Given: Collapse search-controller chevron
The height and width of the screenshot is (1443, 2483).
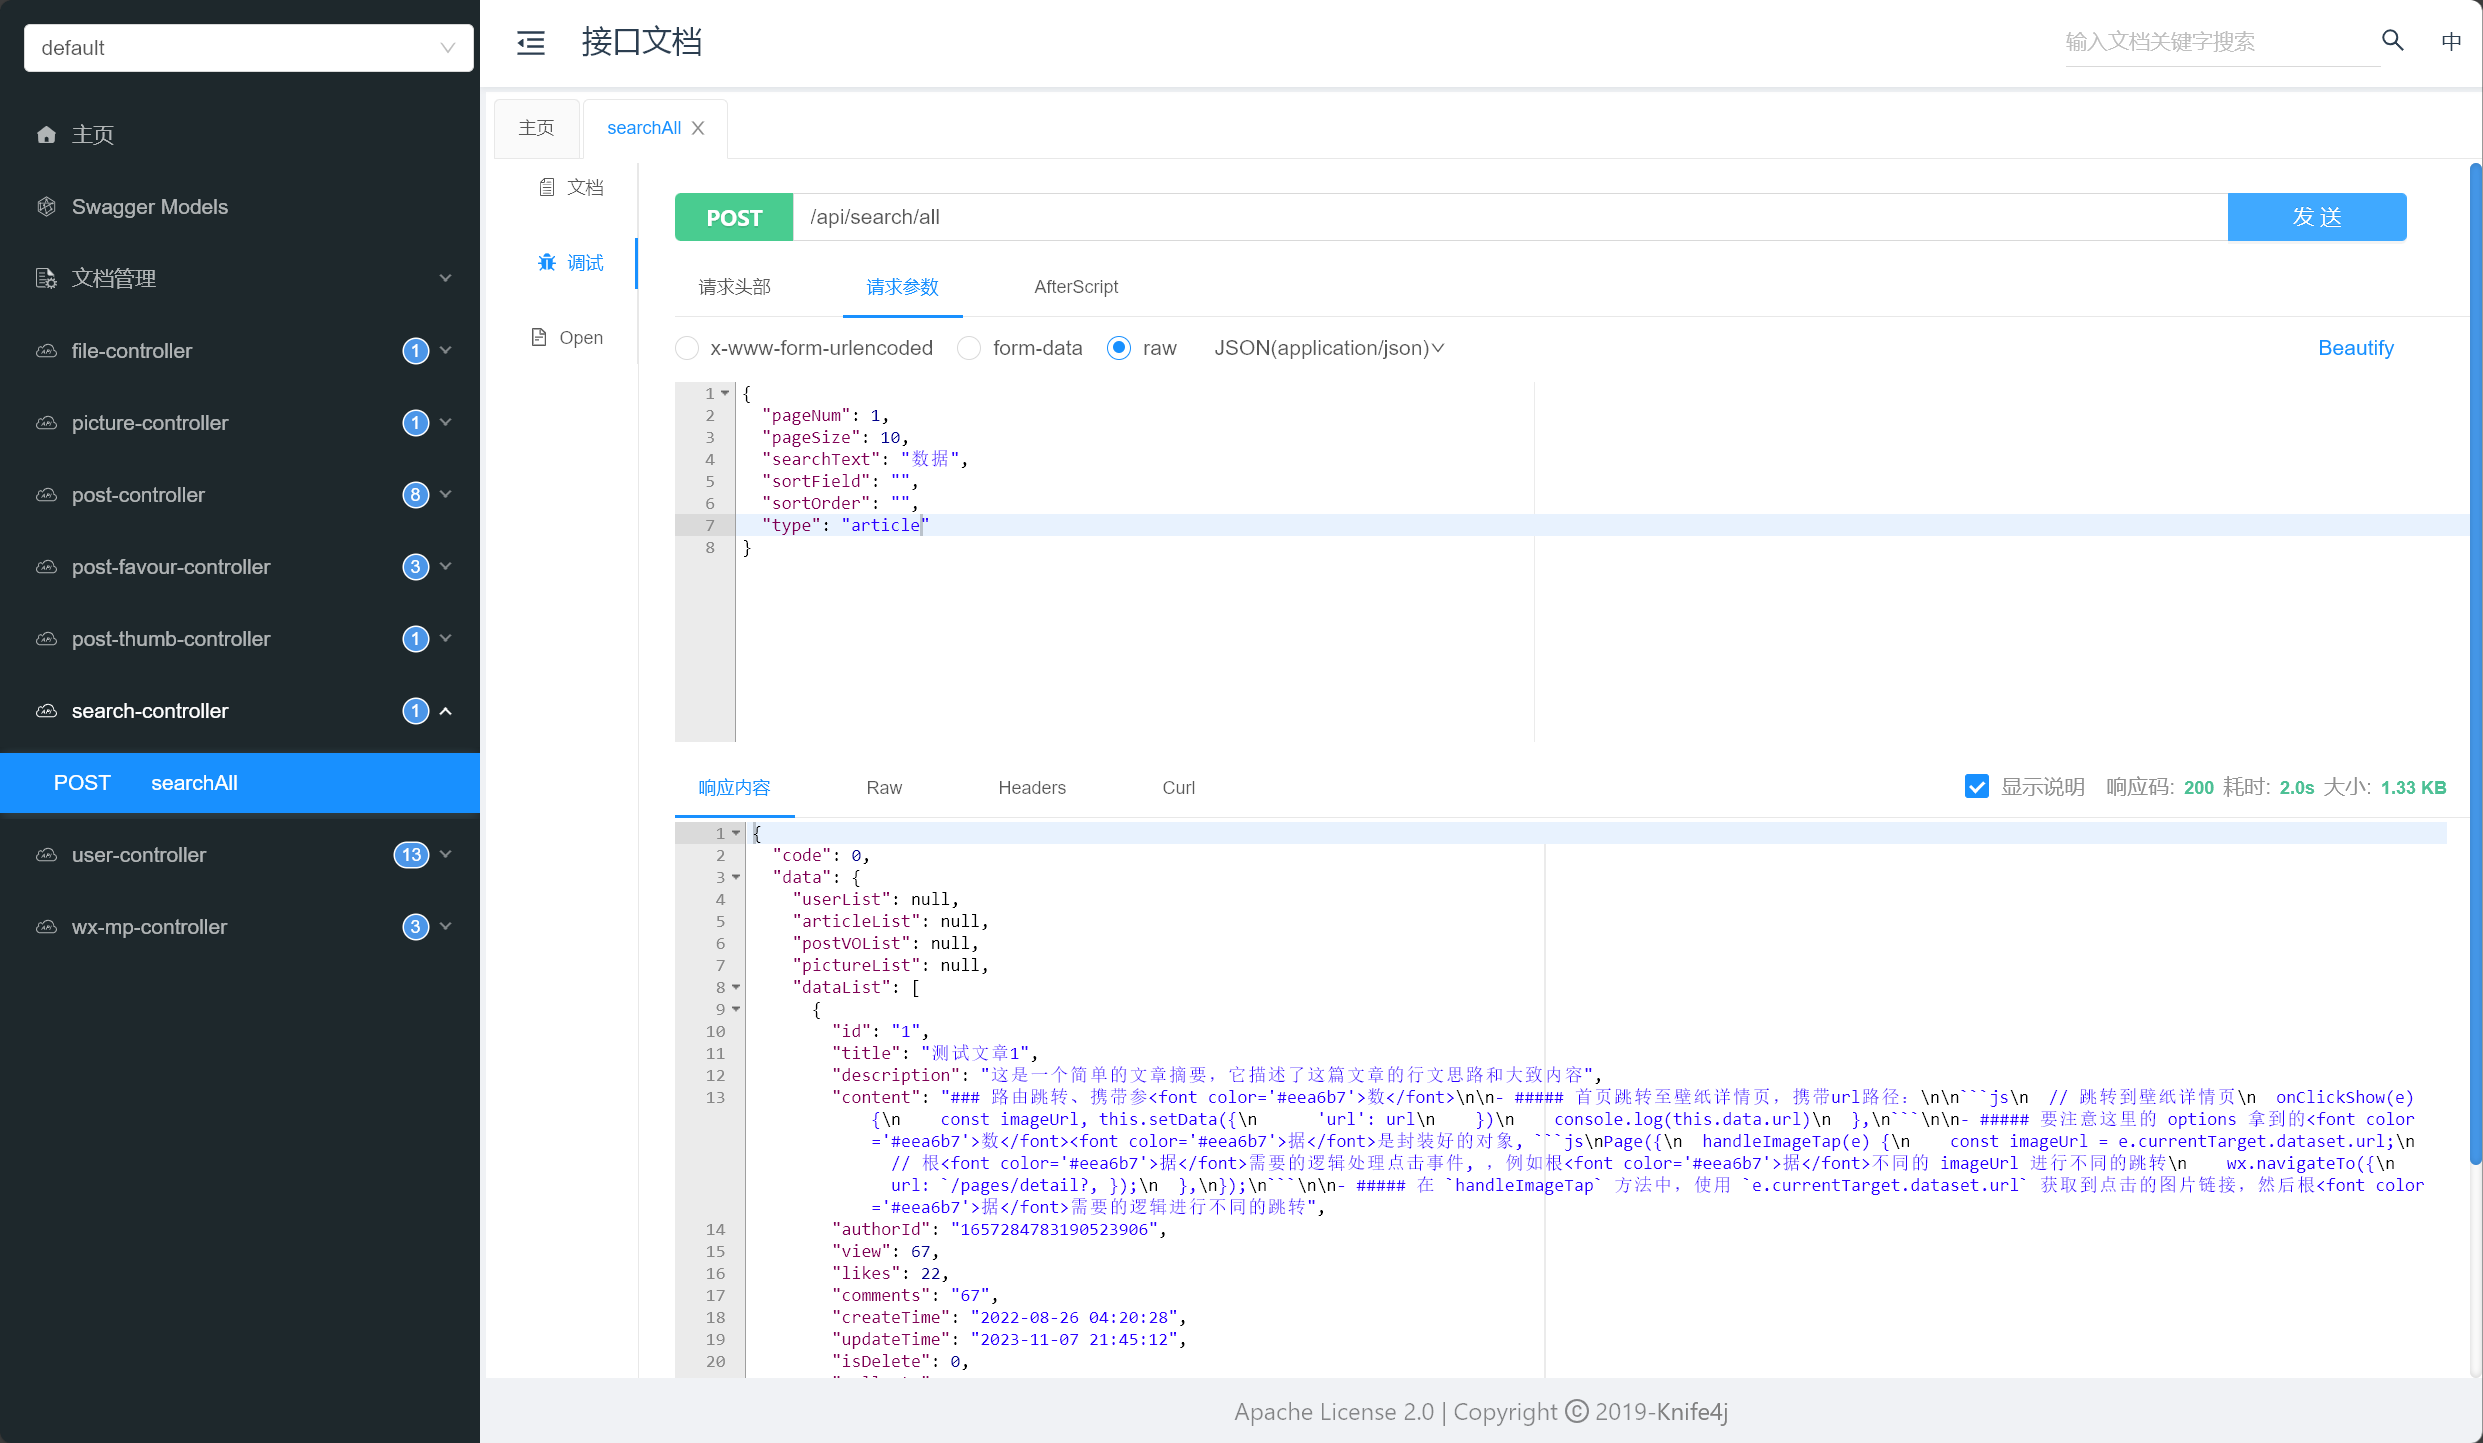Looking at the screenshot, I should 446,710.
